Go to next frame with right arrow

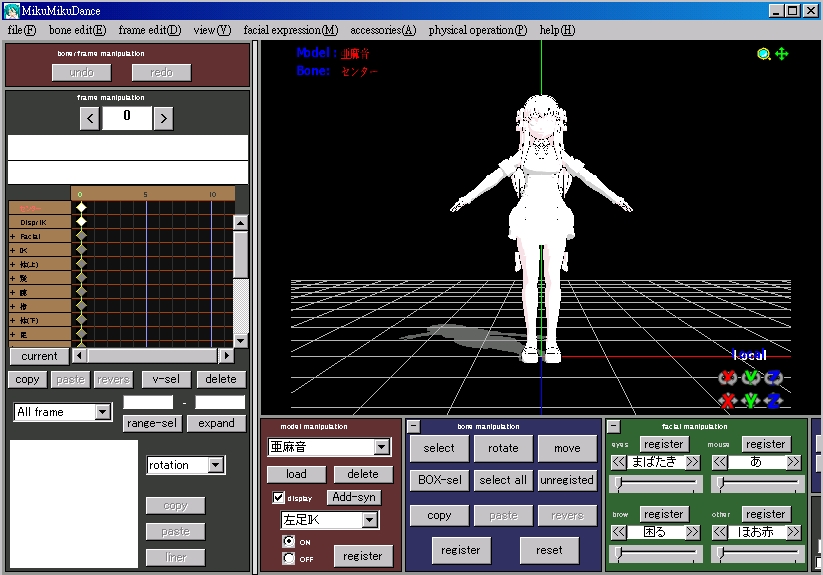pos(163,119)
